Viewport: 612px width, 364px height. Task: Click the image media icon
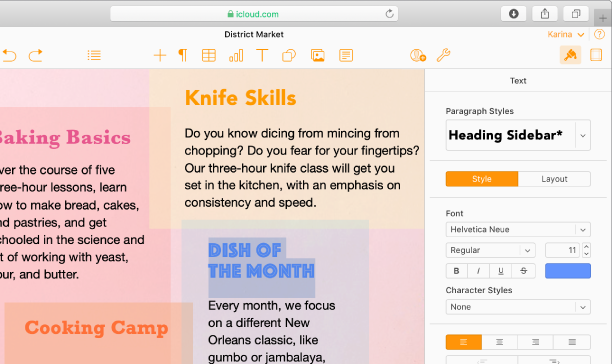click(x=318, y=56)
